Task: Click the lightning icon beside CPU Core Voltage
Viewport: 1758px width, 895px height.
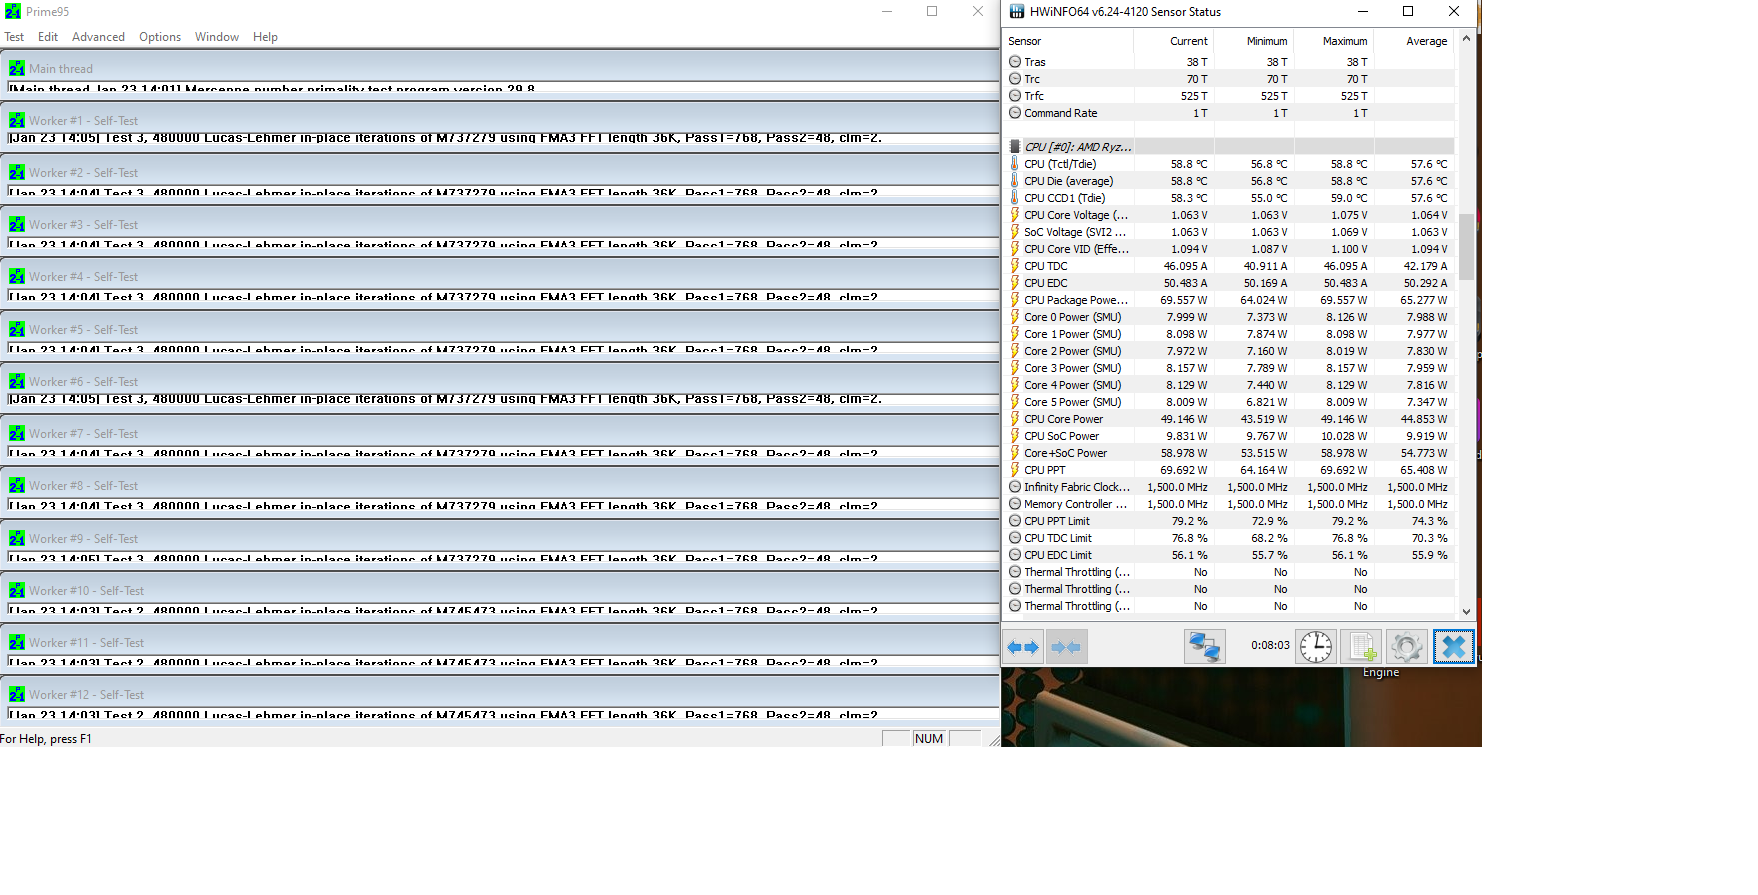Action: click(1015, 215)
